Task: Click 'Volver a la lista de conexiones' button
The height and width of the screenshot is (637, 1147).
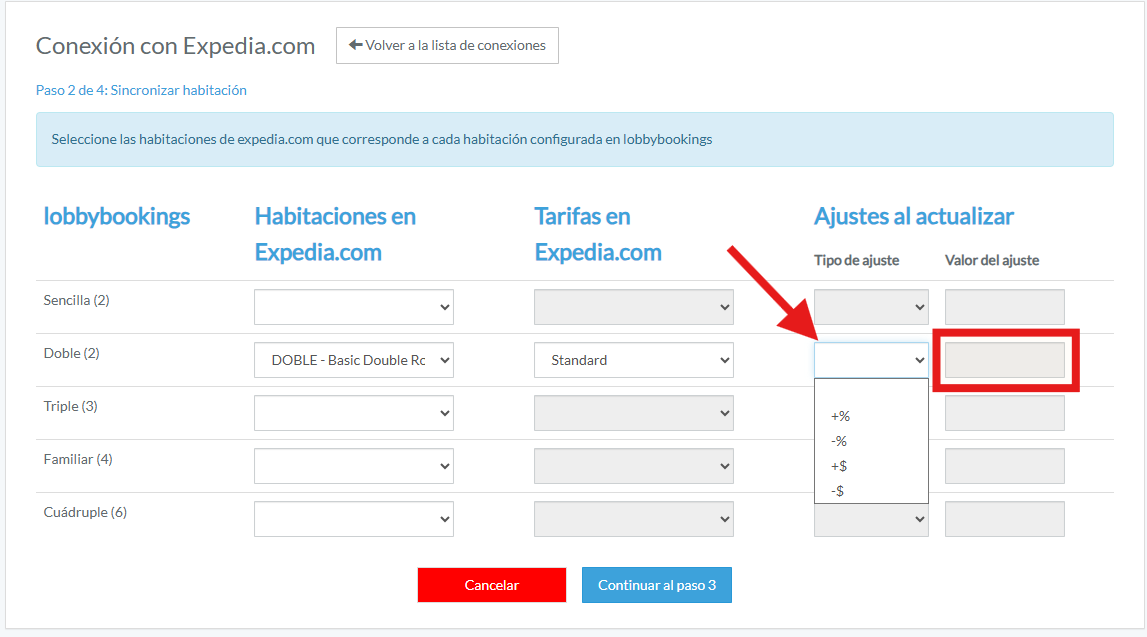Action: [x=447, y=46]
